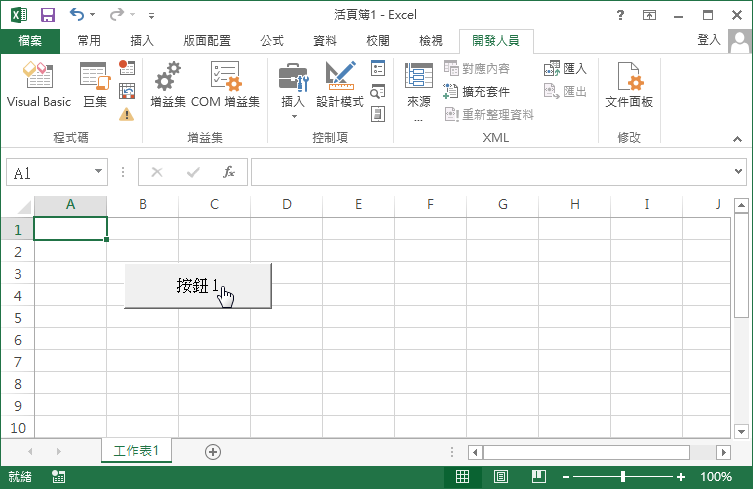The image size is (753, 489).
Task: Click the 按鈕 1 form button
Action: pos(198,286)
